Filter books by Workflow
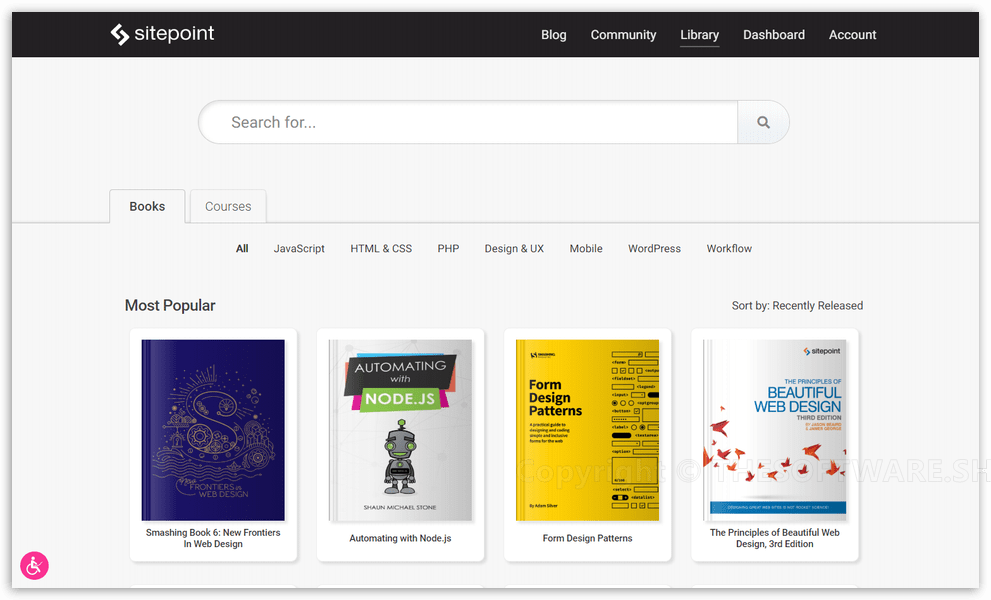 (729, 248)
